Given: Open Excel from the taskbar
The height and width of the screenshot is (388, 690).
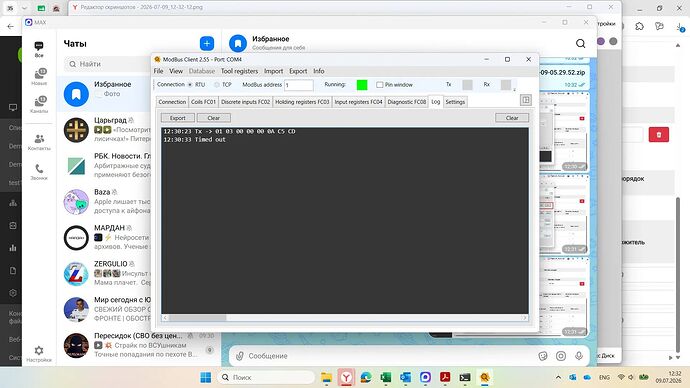Looking at the screenshot, I should (x=385, y=377).
